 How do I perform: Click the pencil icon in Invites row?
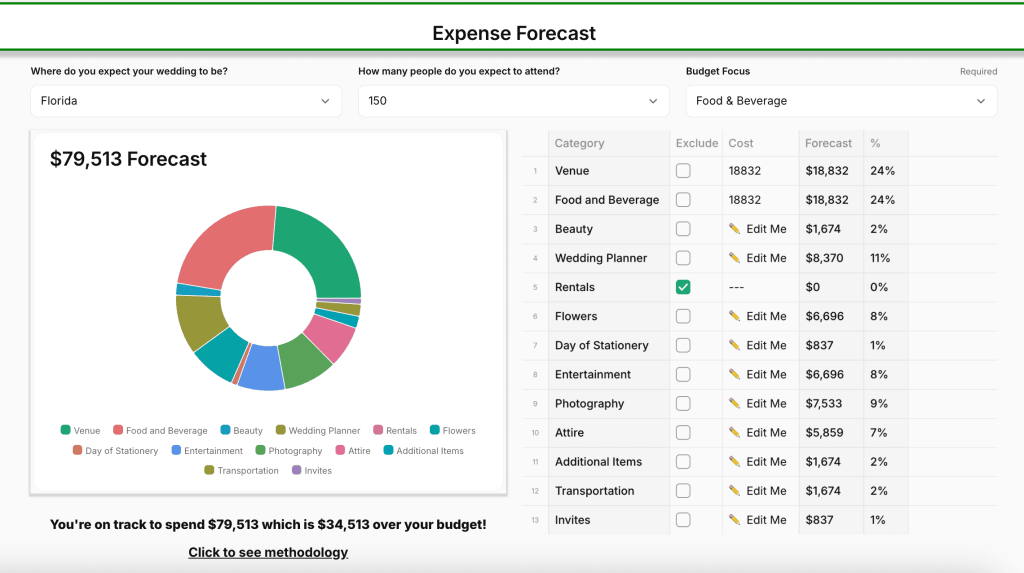(735, 520)
